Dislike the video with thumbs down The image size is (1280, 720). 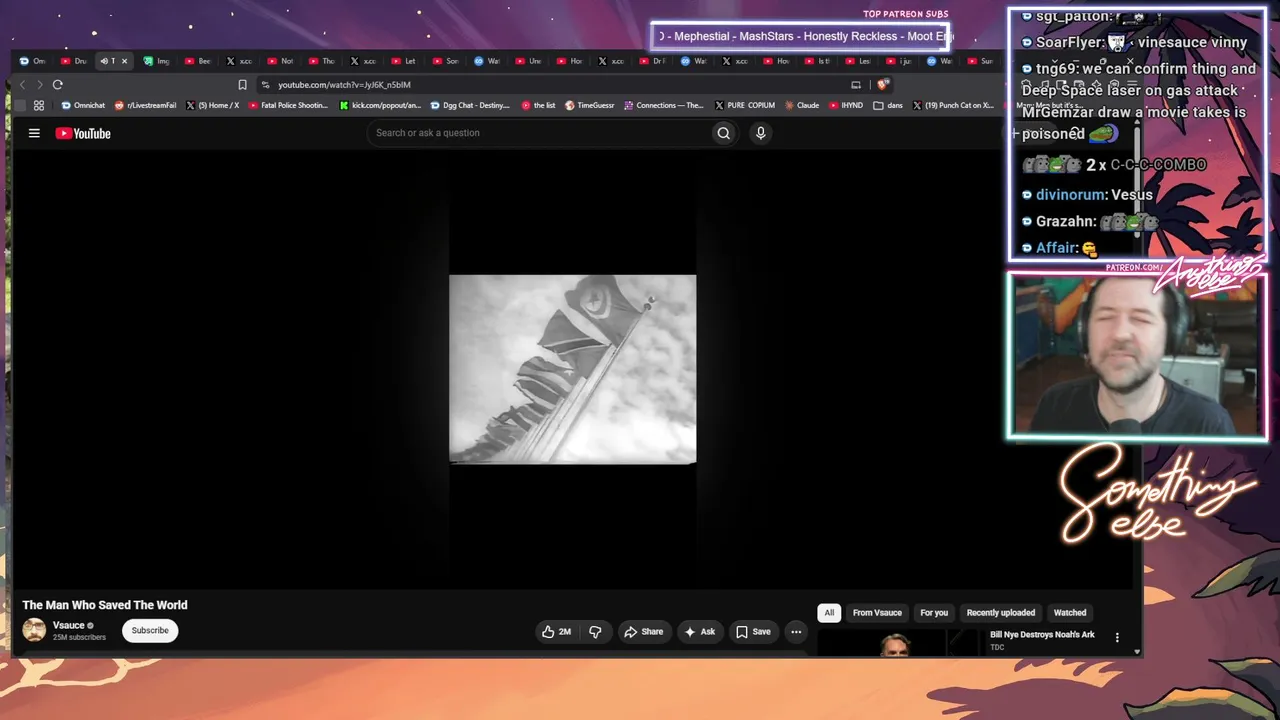595,632
